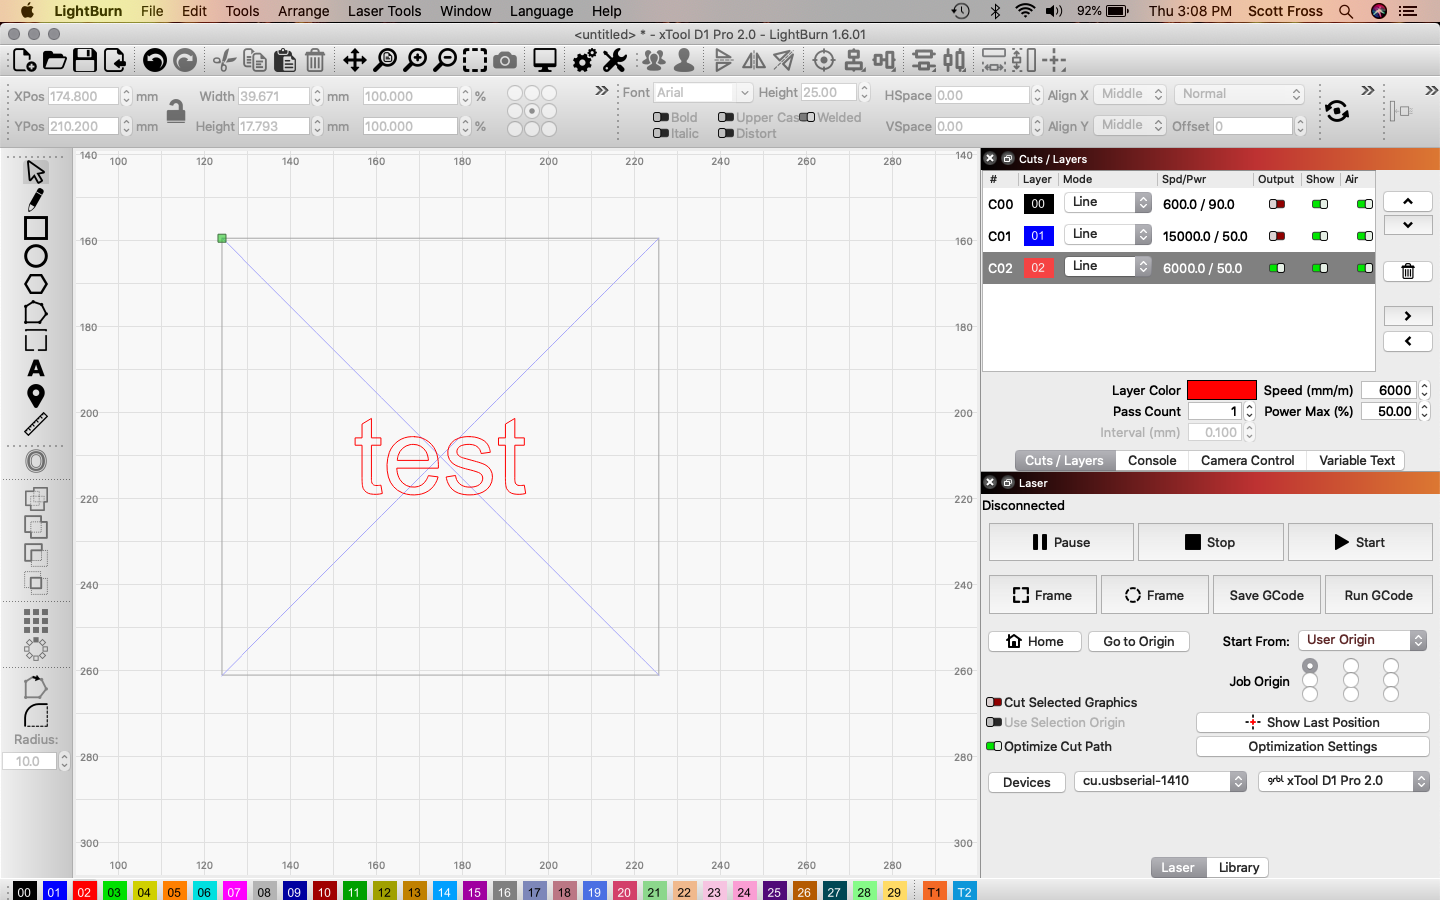Select the Text tool 'A'
Screen dimensions: 1440x900
[36, 368]
